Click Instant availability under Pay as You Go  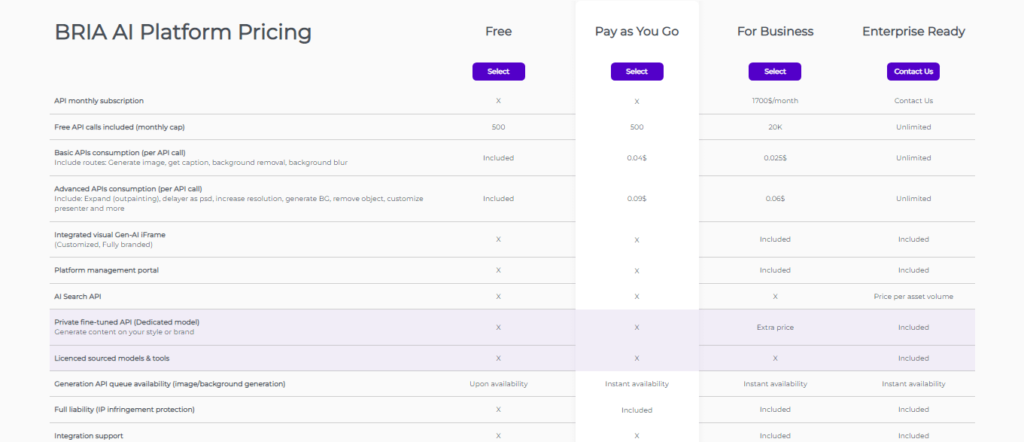pos(637,384)
